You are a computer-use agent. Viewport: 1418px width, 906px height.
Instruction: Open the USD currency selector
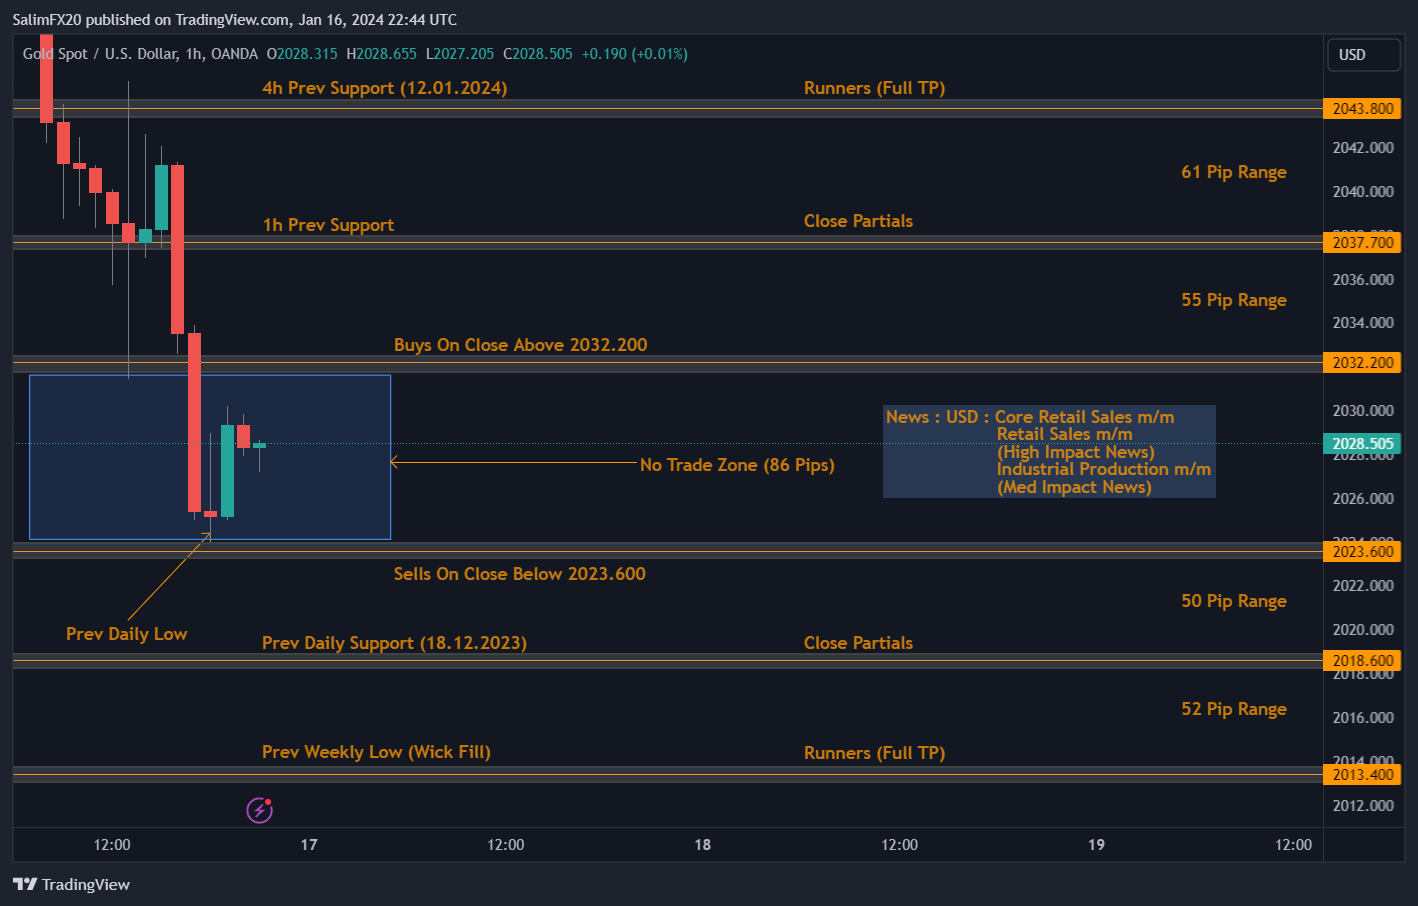click(x=1362, y=55)
